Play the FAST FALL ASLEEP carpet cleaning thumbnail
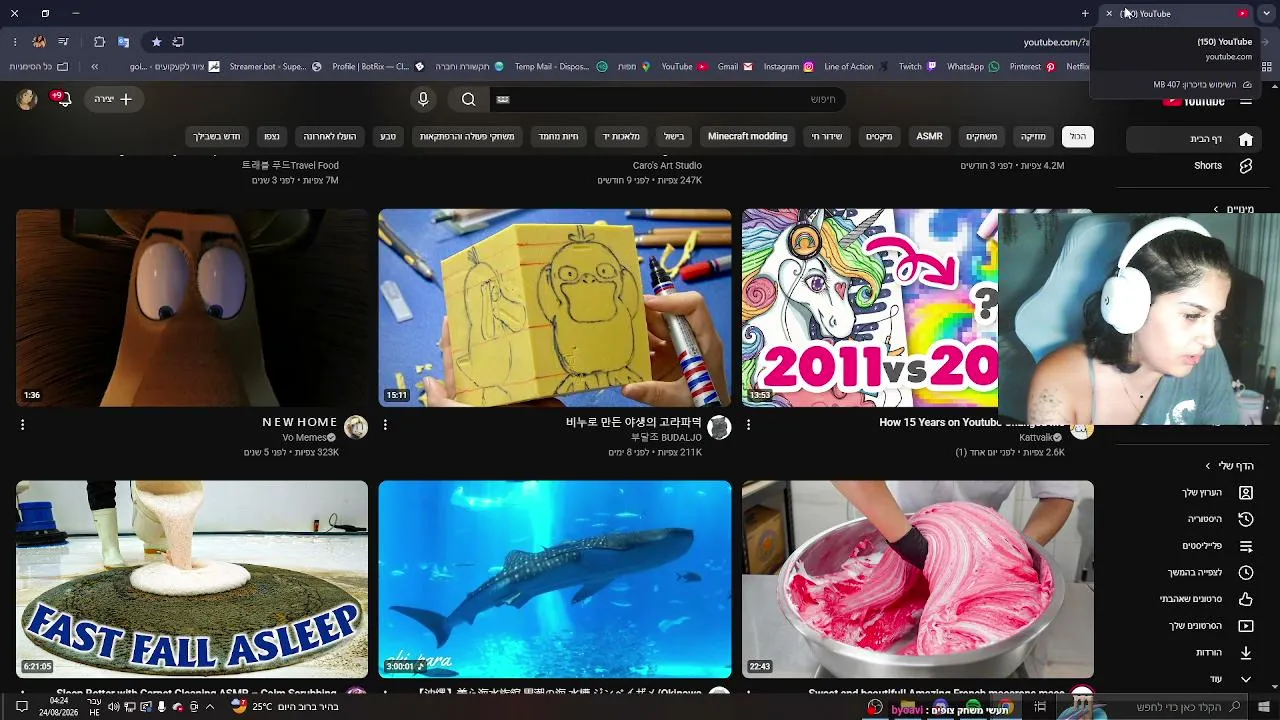This screenshot has height=720, width=1280. point(192,579)
